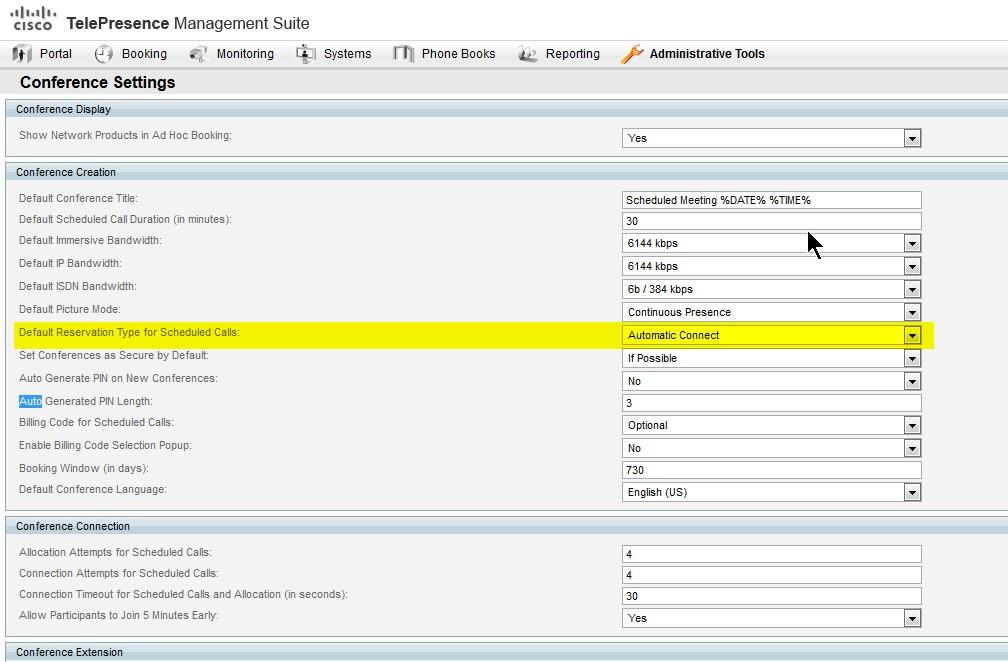Open the Default Immersive Bandwidth dropdown

point(771,243)
